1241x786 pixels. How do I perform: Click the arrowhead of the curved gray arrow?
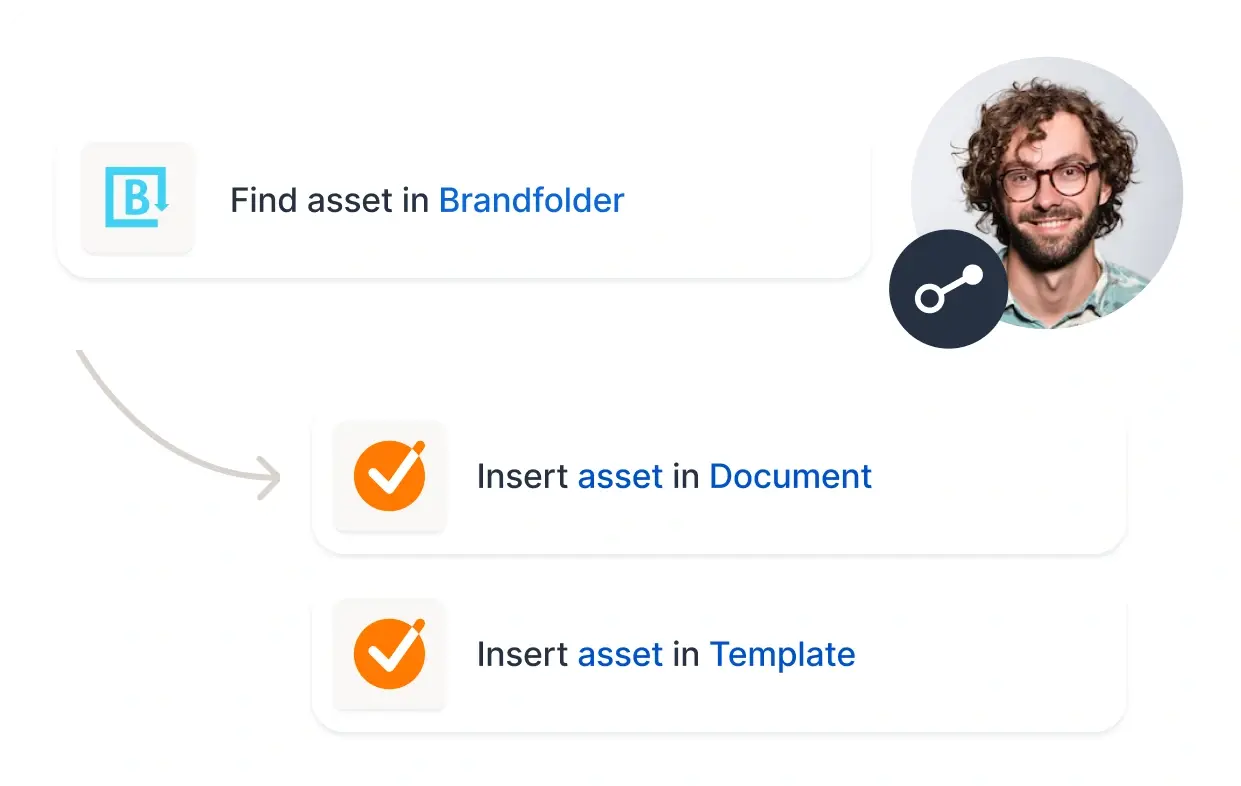tap(269, 478)
